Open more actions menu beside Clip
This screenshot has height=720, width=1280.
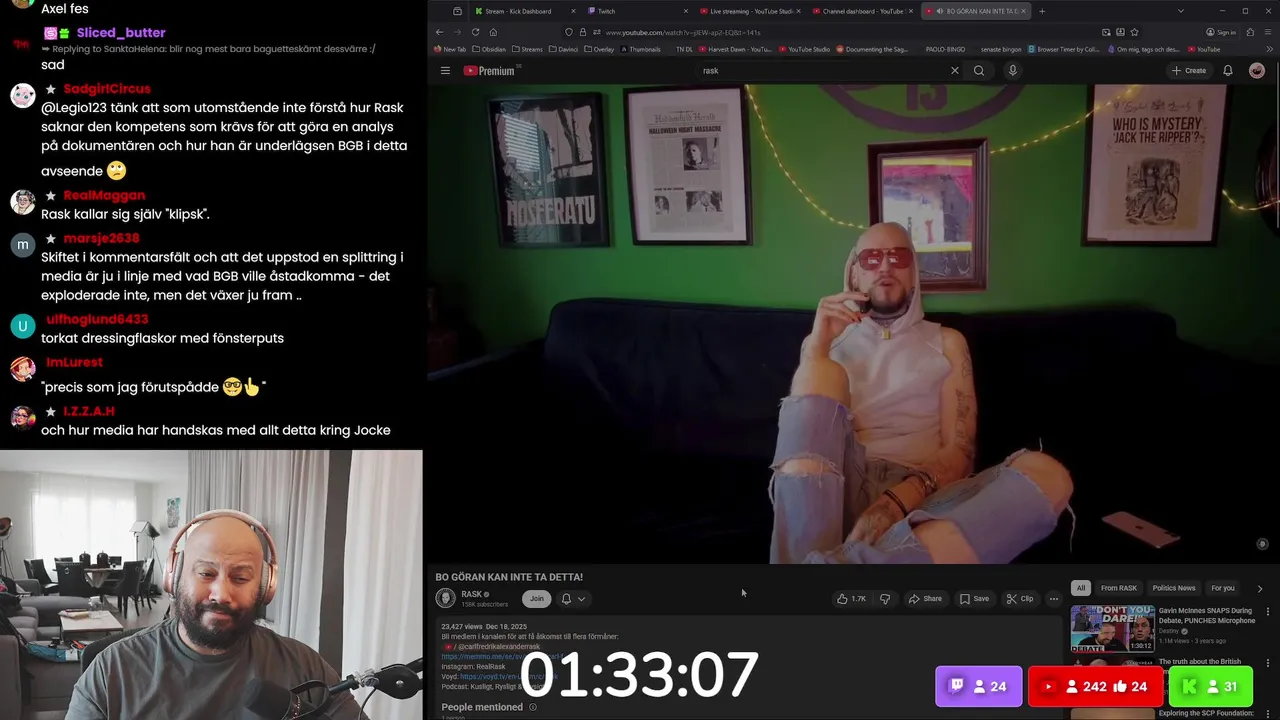point(1053,599)
